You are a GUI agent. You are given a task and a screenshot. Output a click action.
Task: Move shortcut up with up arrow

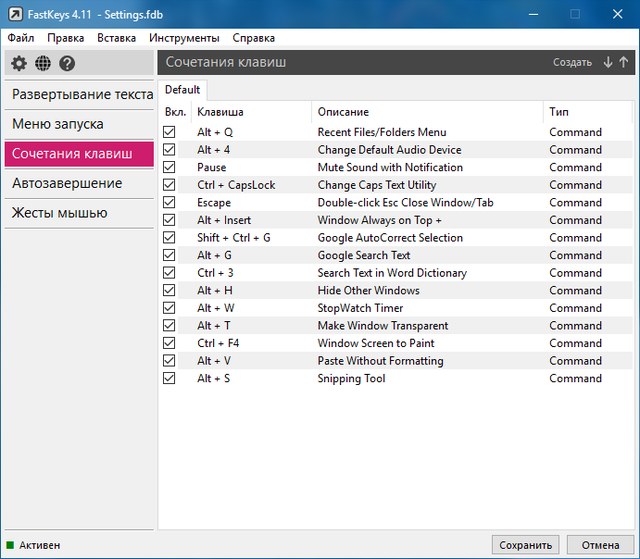tap(624, 62)
